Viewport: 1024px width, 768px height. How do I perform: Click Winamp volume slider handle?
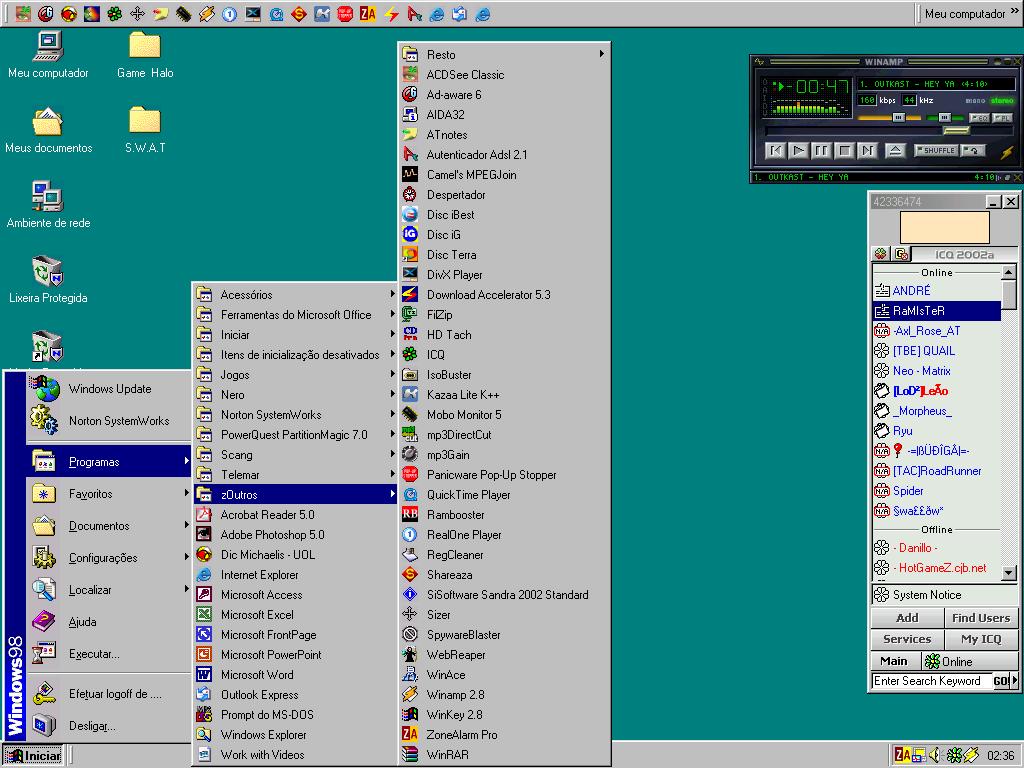899,118
